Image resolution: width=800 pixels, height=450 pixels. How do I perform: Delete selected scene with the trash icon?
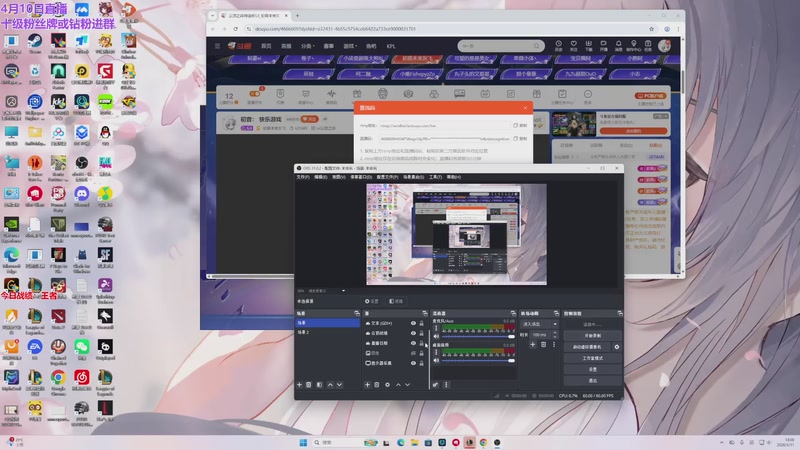point(309,385)
